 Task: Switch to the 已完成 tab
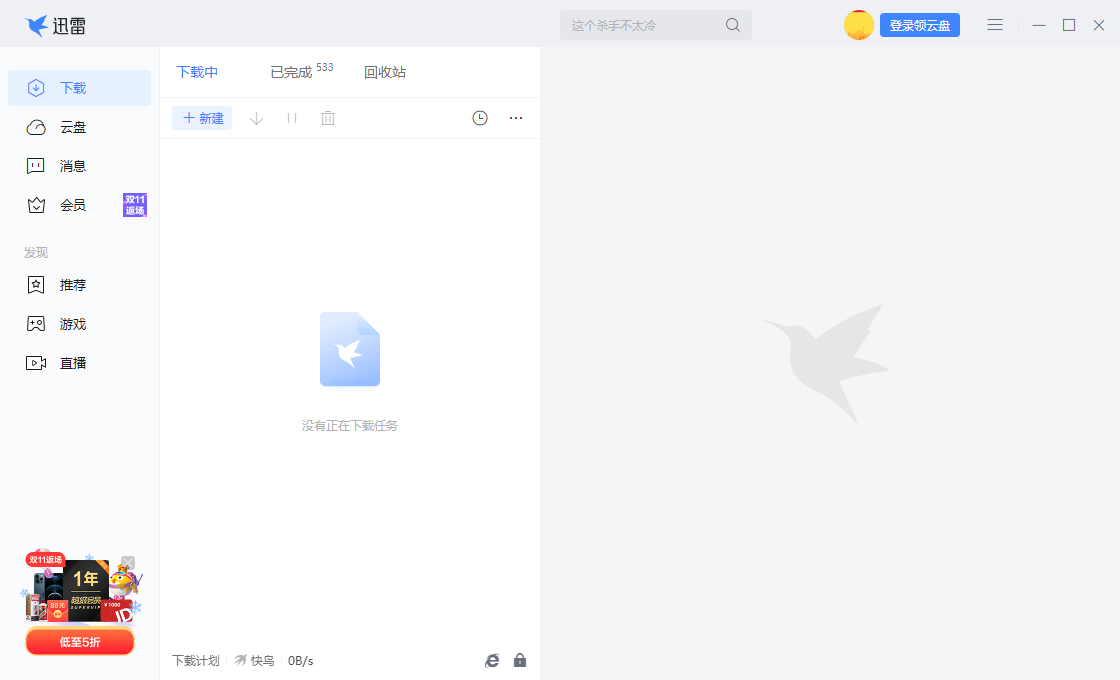point(291,72)
